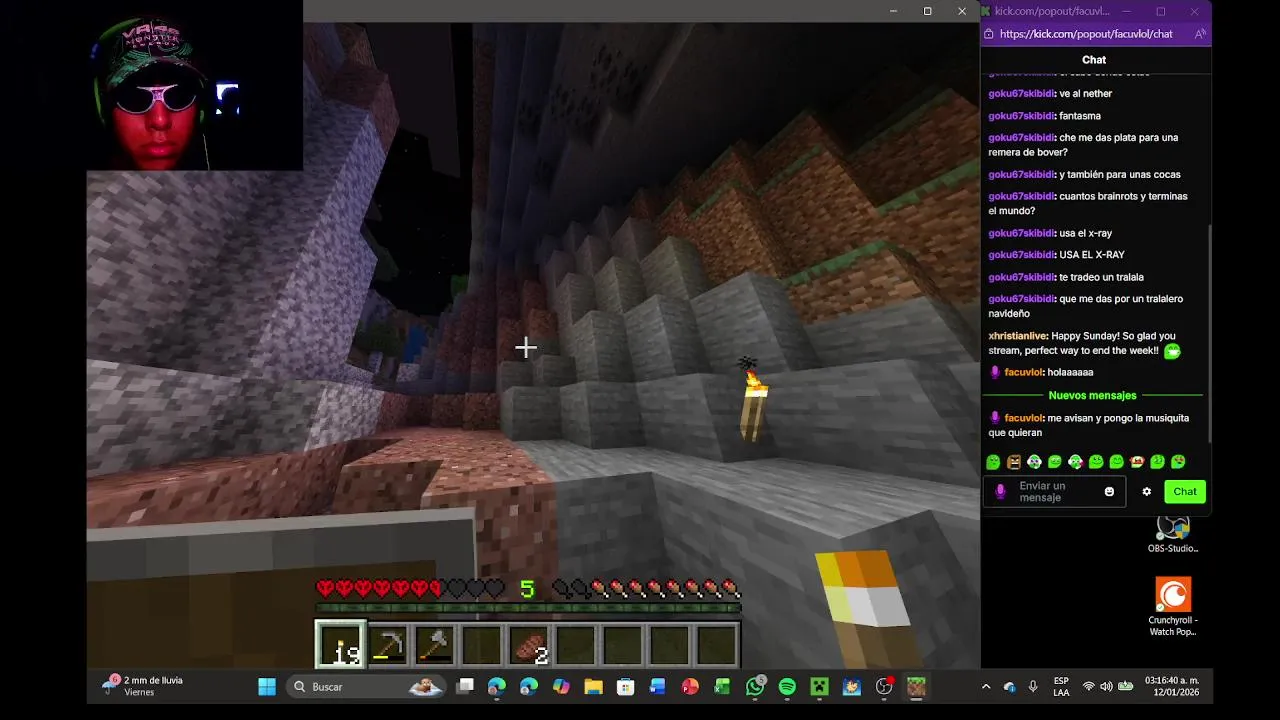This screenshot has height=720, width=1280.
Task: Select the torch hotbar slot with 19
Action: pos(340,644)
